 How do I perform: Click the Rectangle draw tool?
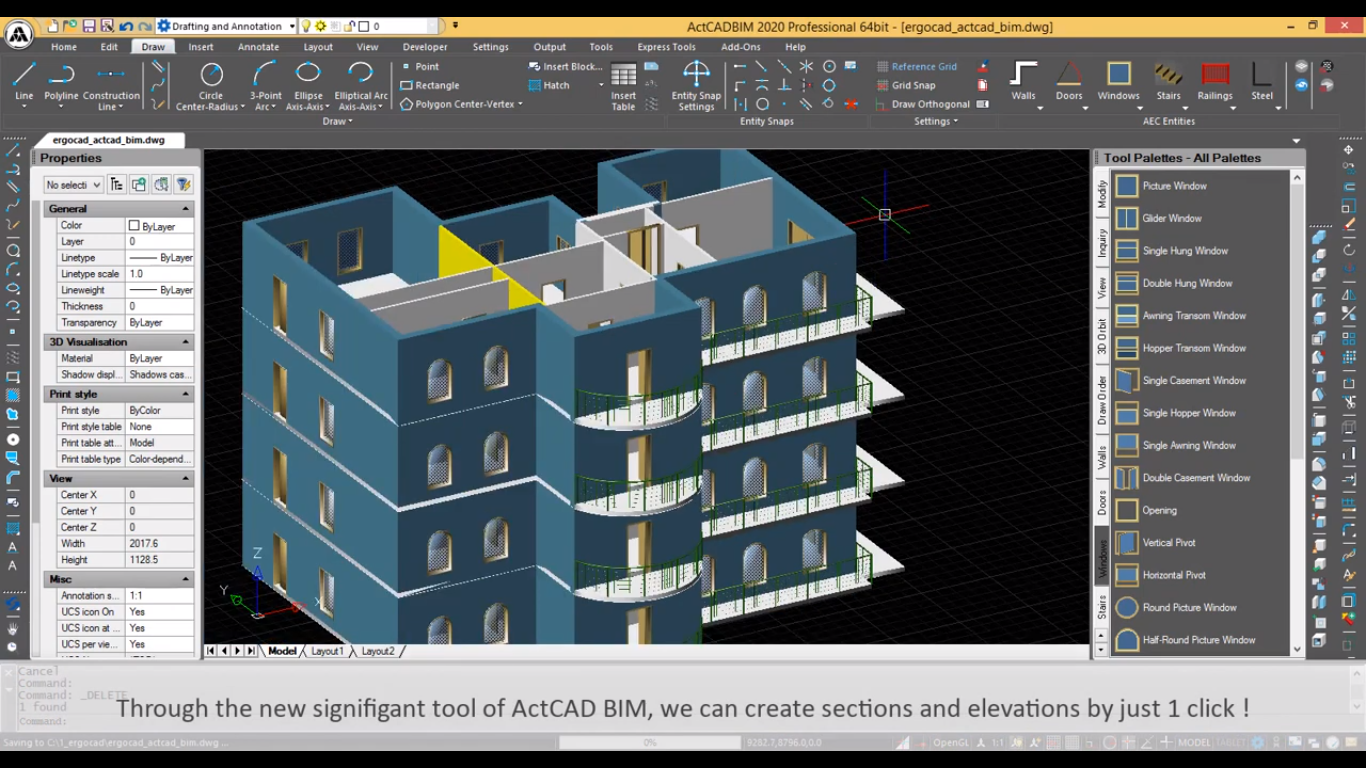tap(430, 85)
